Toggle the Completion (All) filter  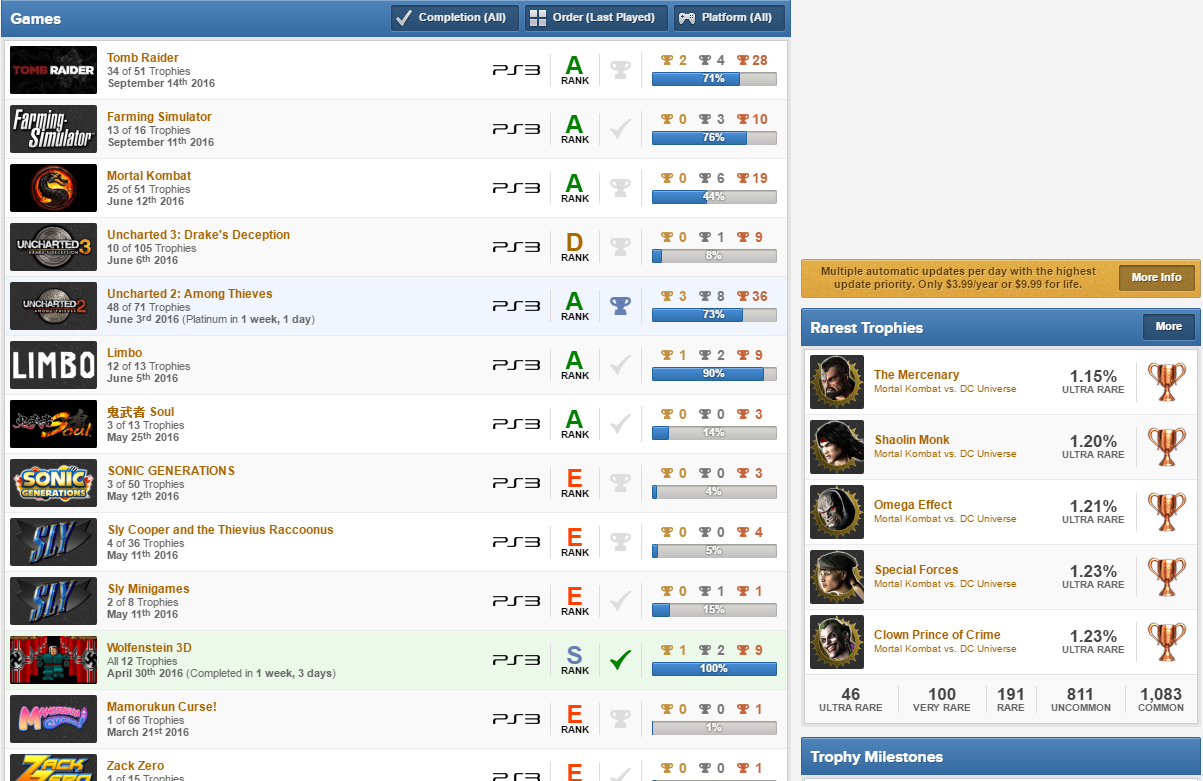454,17
